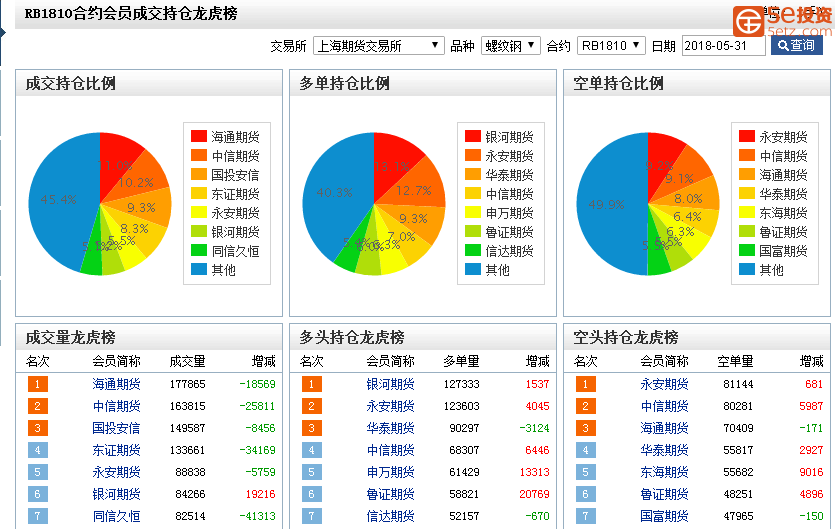Click rank 3 badge in 多头持仓龙虎榜
840x529 pixels.
point(312,428)
